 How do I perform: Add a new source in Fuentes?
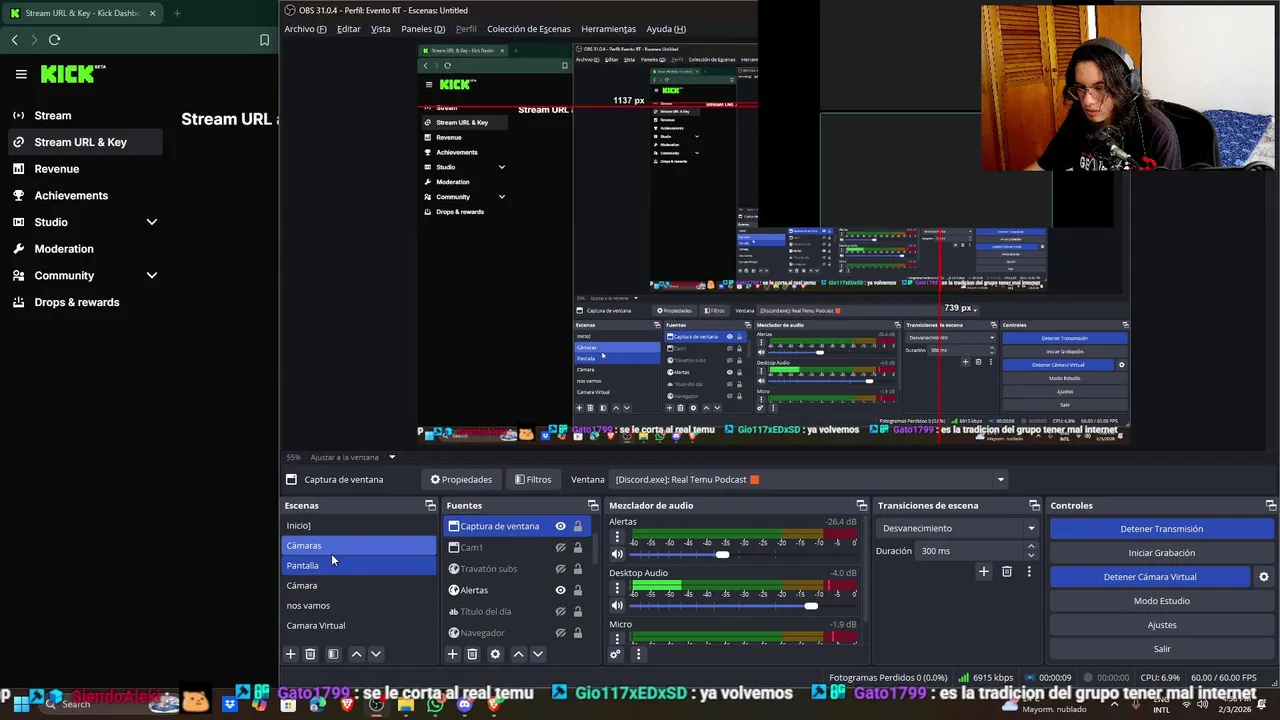pyautogui.click(x=452, y=654)
